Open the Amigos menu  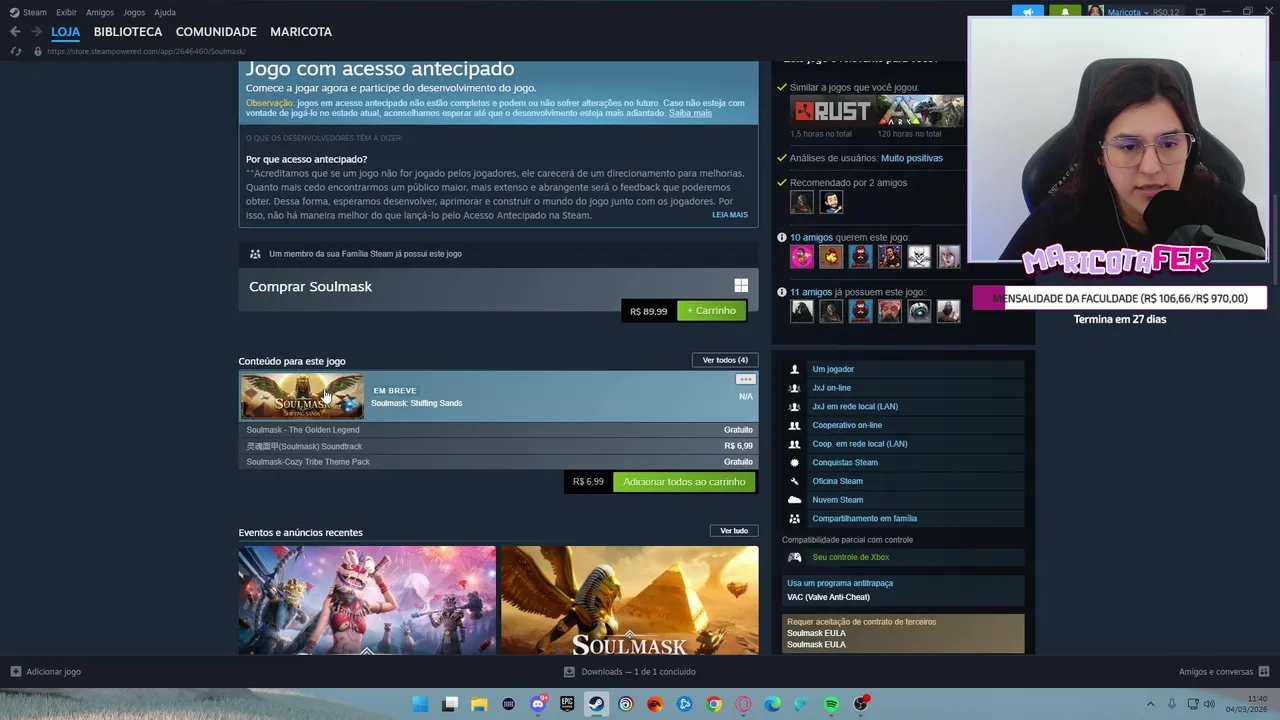point(100,12)
